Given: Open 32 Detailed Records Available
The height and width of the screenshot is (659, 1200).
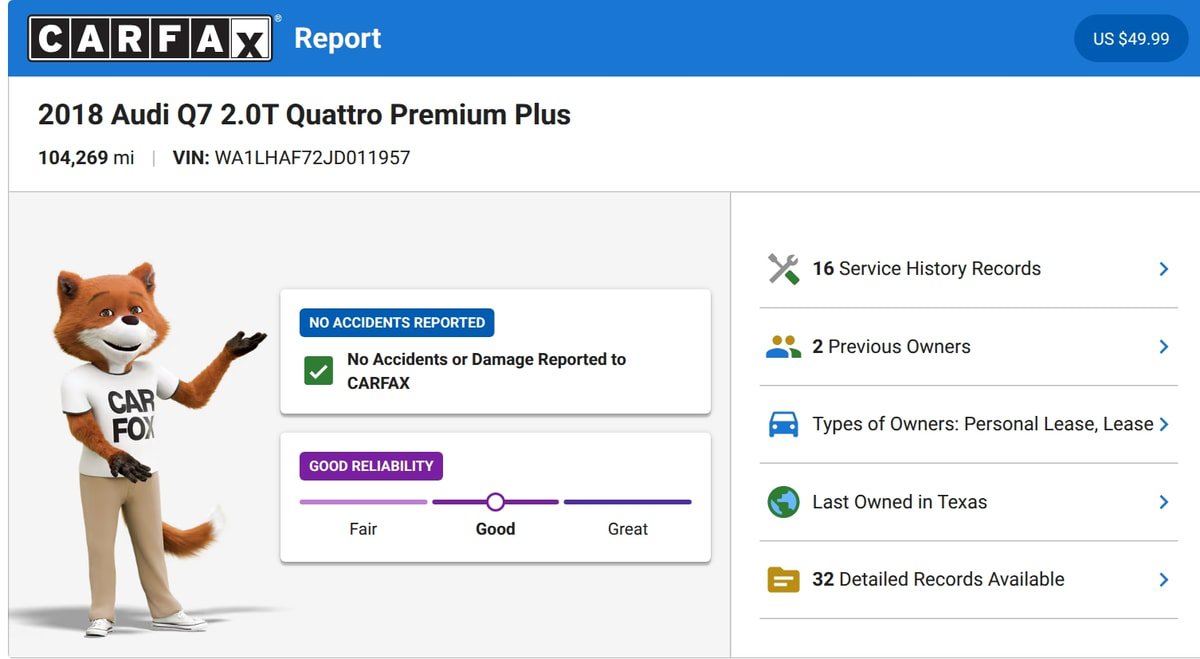Looking at the screenshot, I should [969, 579].
